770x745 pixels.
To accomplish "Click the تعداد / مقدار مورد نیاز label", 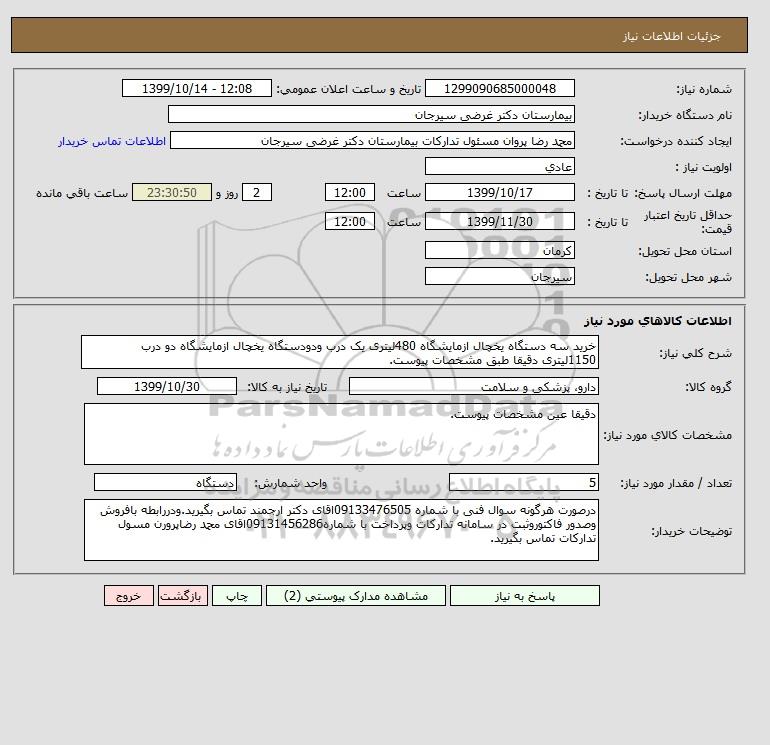I will click(x=676, y=484).
